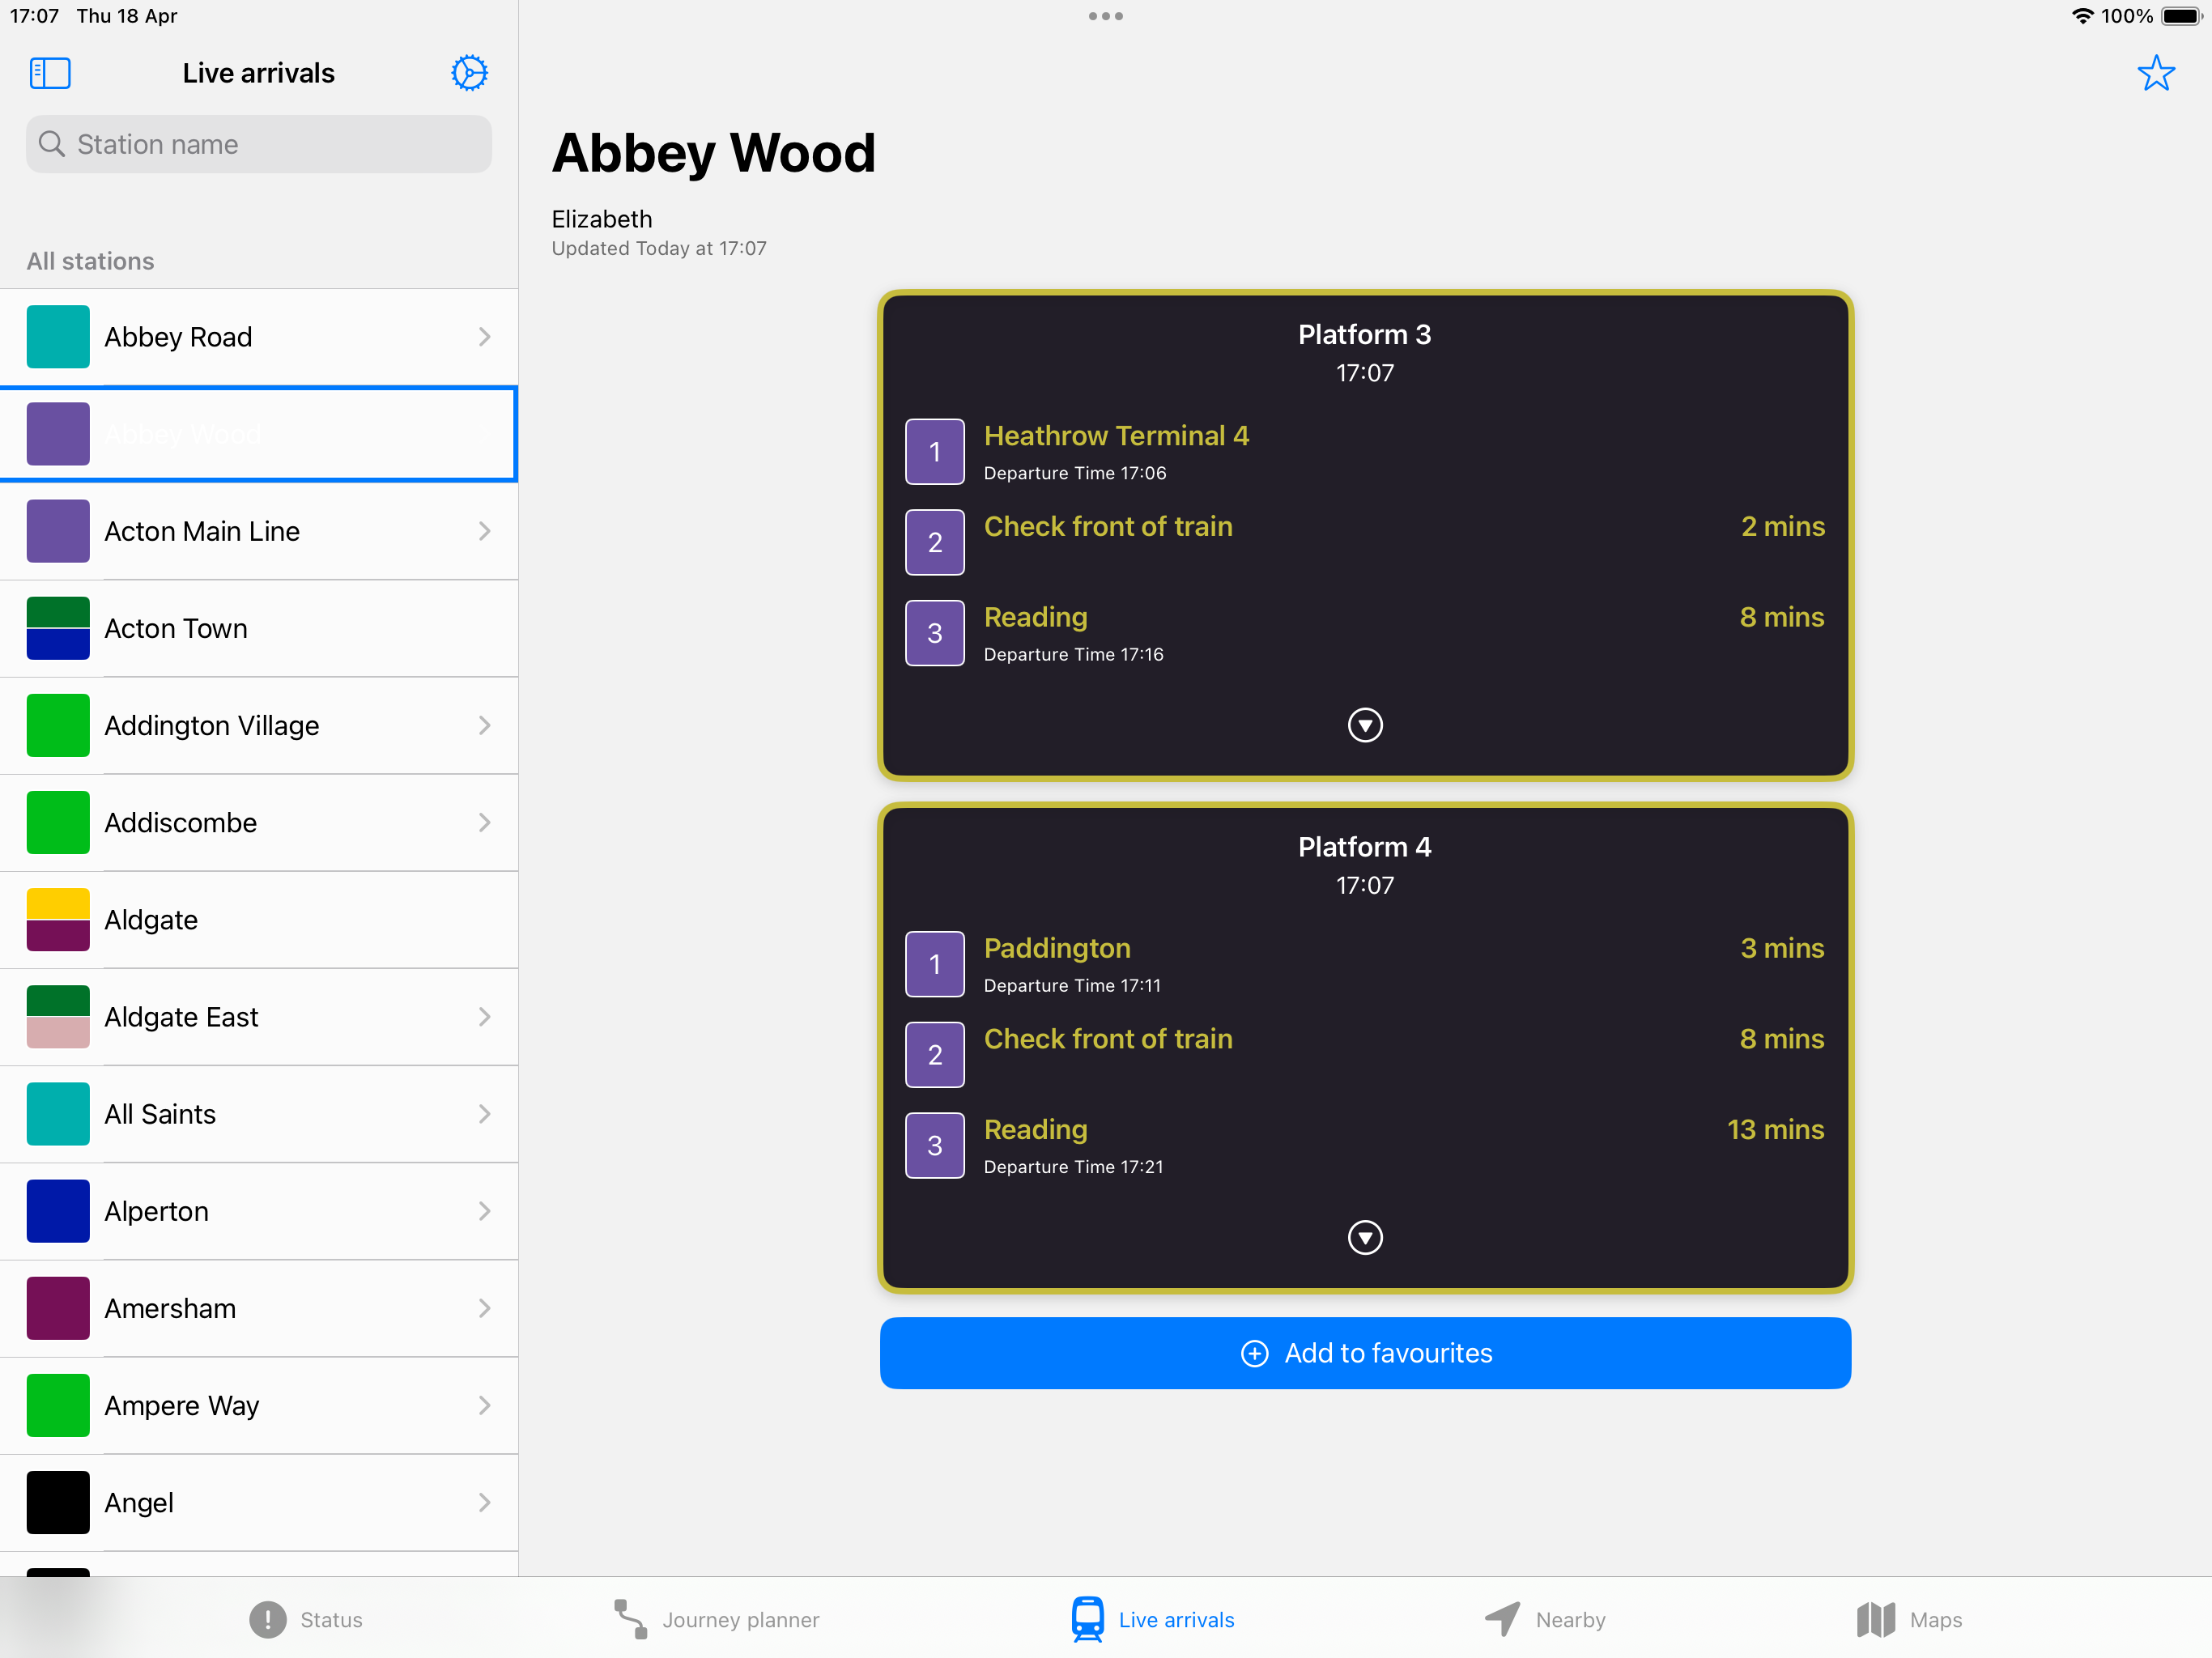Click the purple Abbey Wood line swatch
2212x1658 pixels.
point(58,434)
